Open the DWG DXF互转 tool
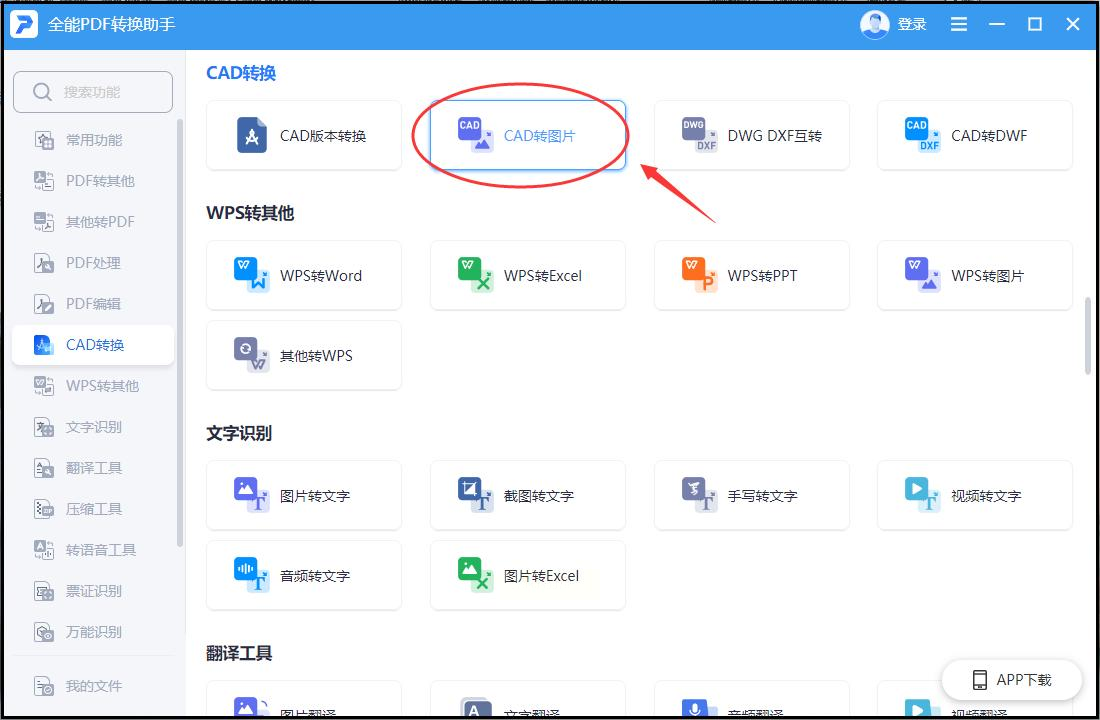Screen dimensions: 1100x720 (751, 135)
